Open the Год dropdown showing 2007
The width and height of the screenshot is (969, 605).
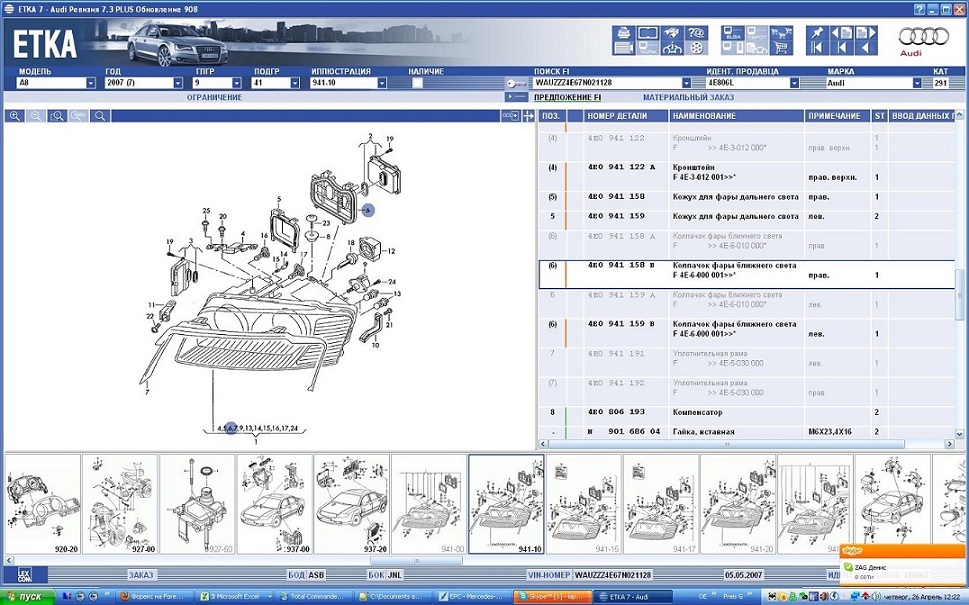click(179, 83)
